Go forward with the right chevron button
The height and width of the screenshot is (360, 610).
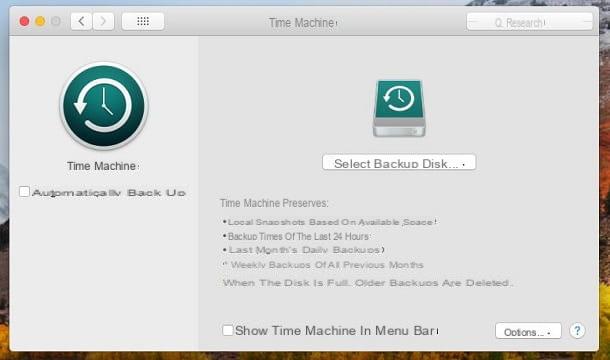(103, 21)
